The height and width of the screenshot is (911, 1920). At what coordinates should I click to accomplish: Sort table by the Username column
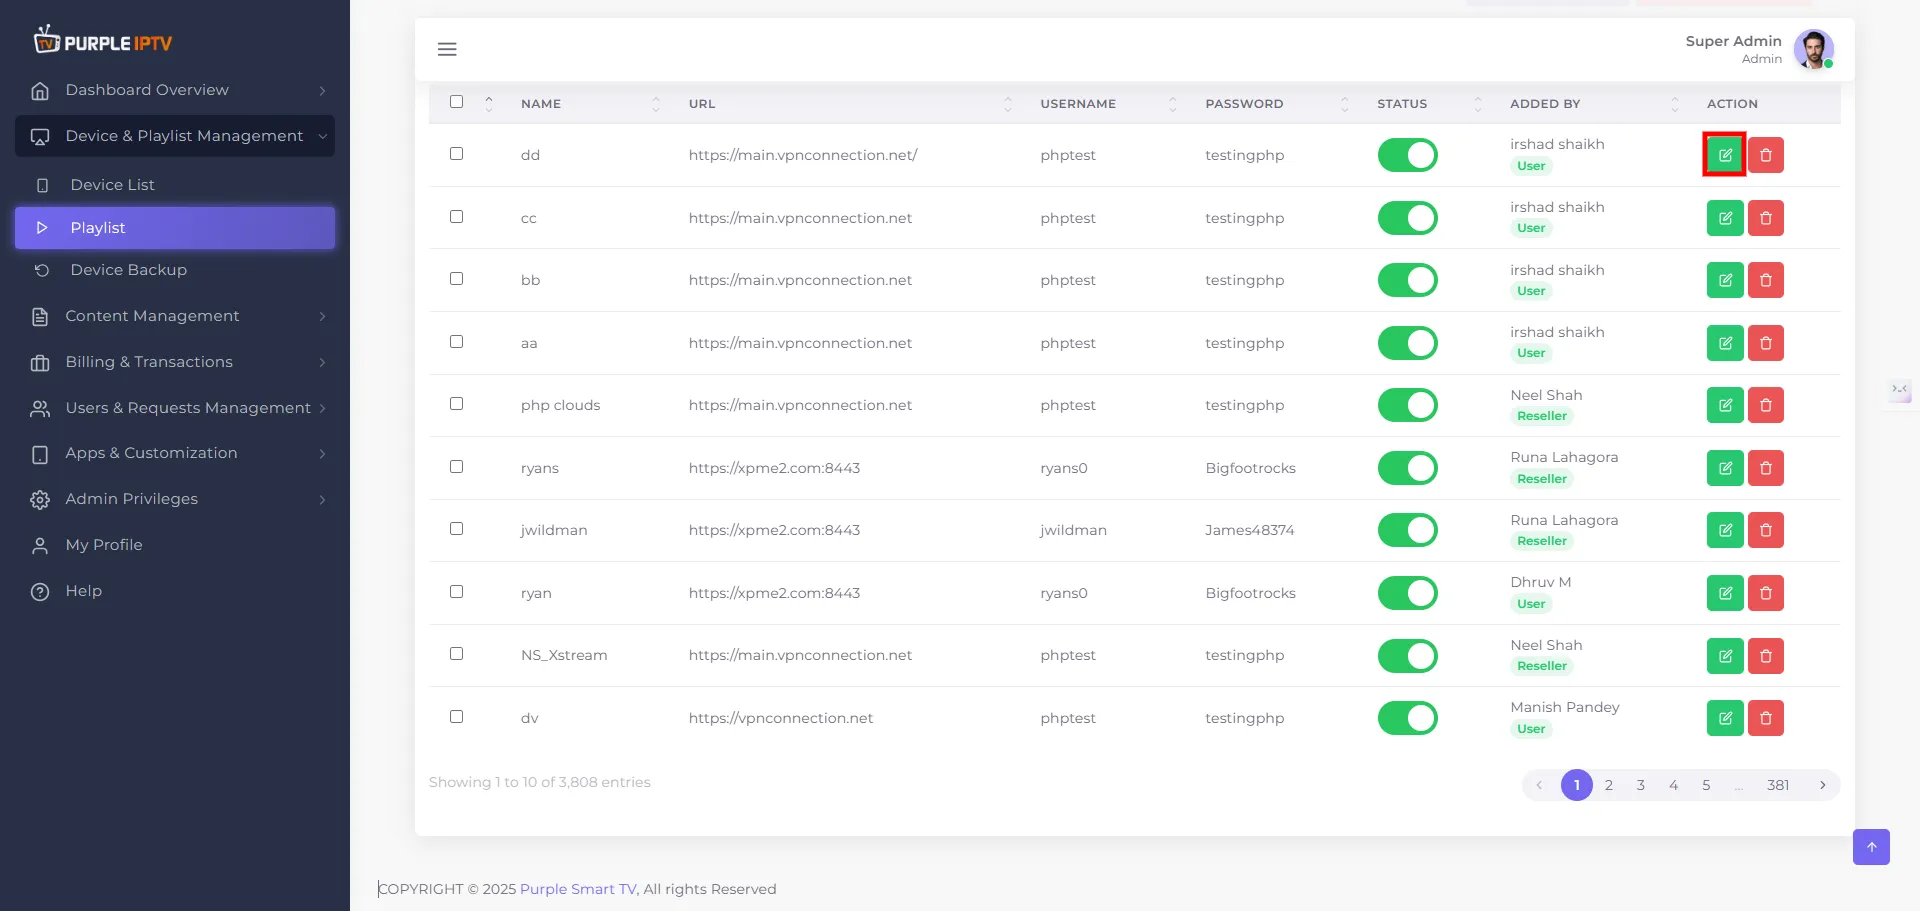coord(1108,104)
